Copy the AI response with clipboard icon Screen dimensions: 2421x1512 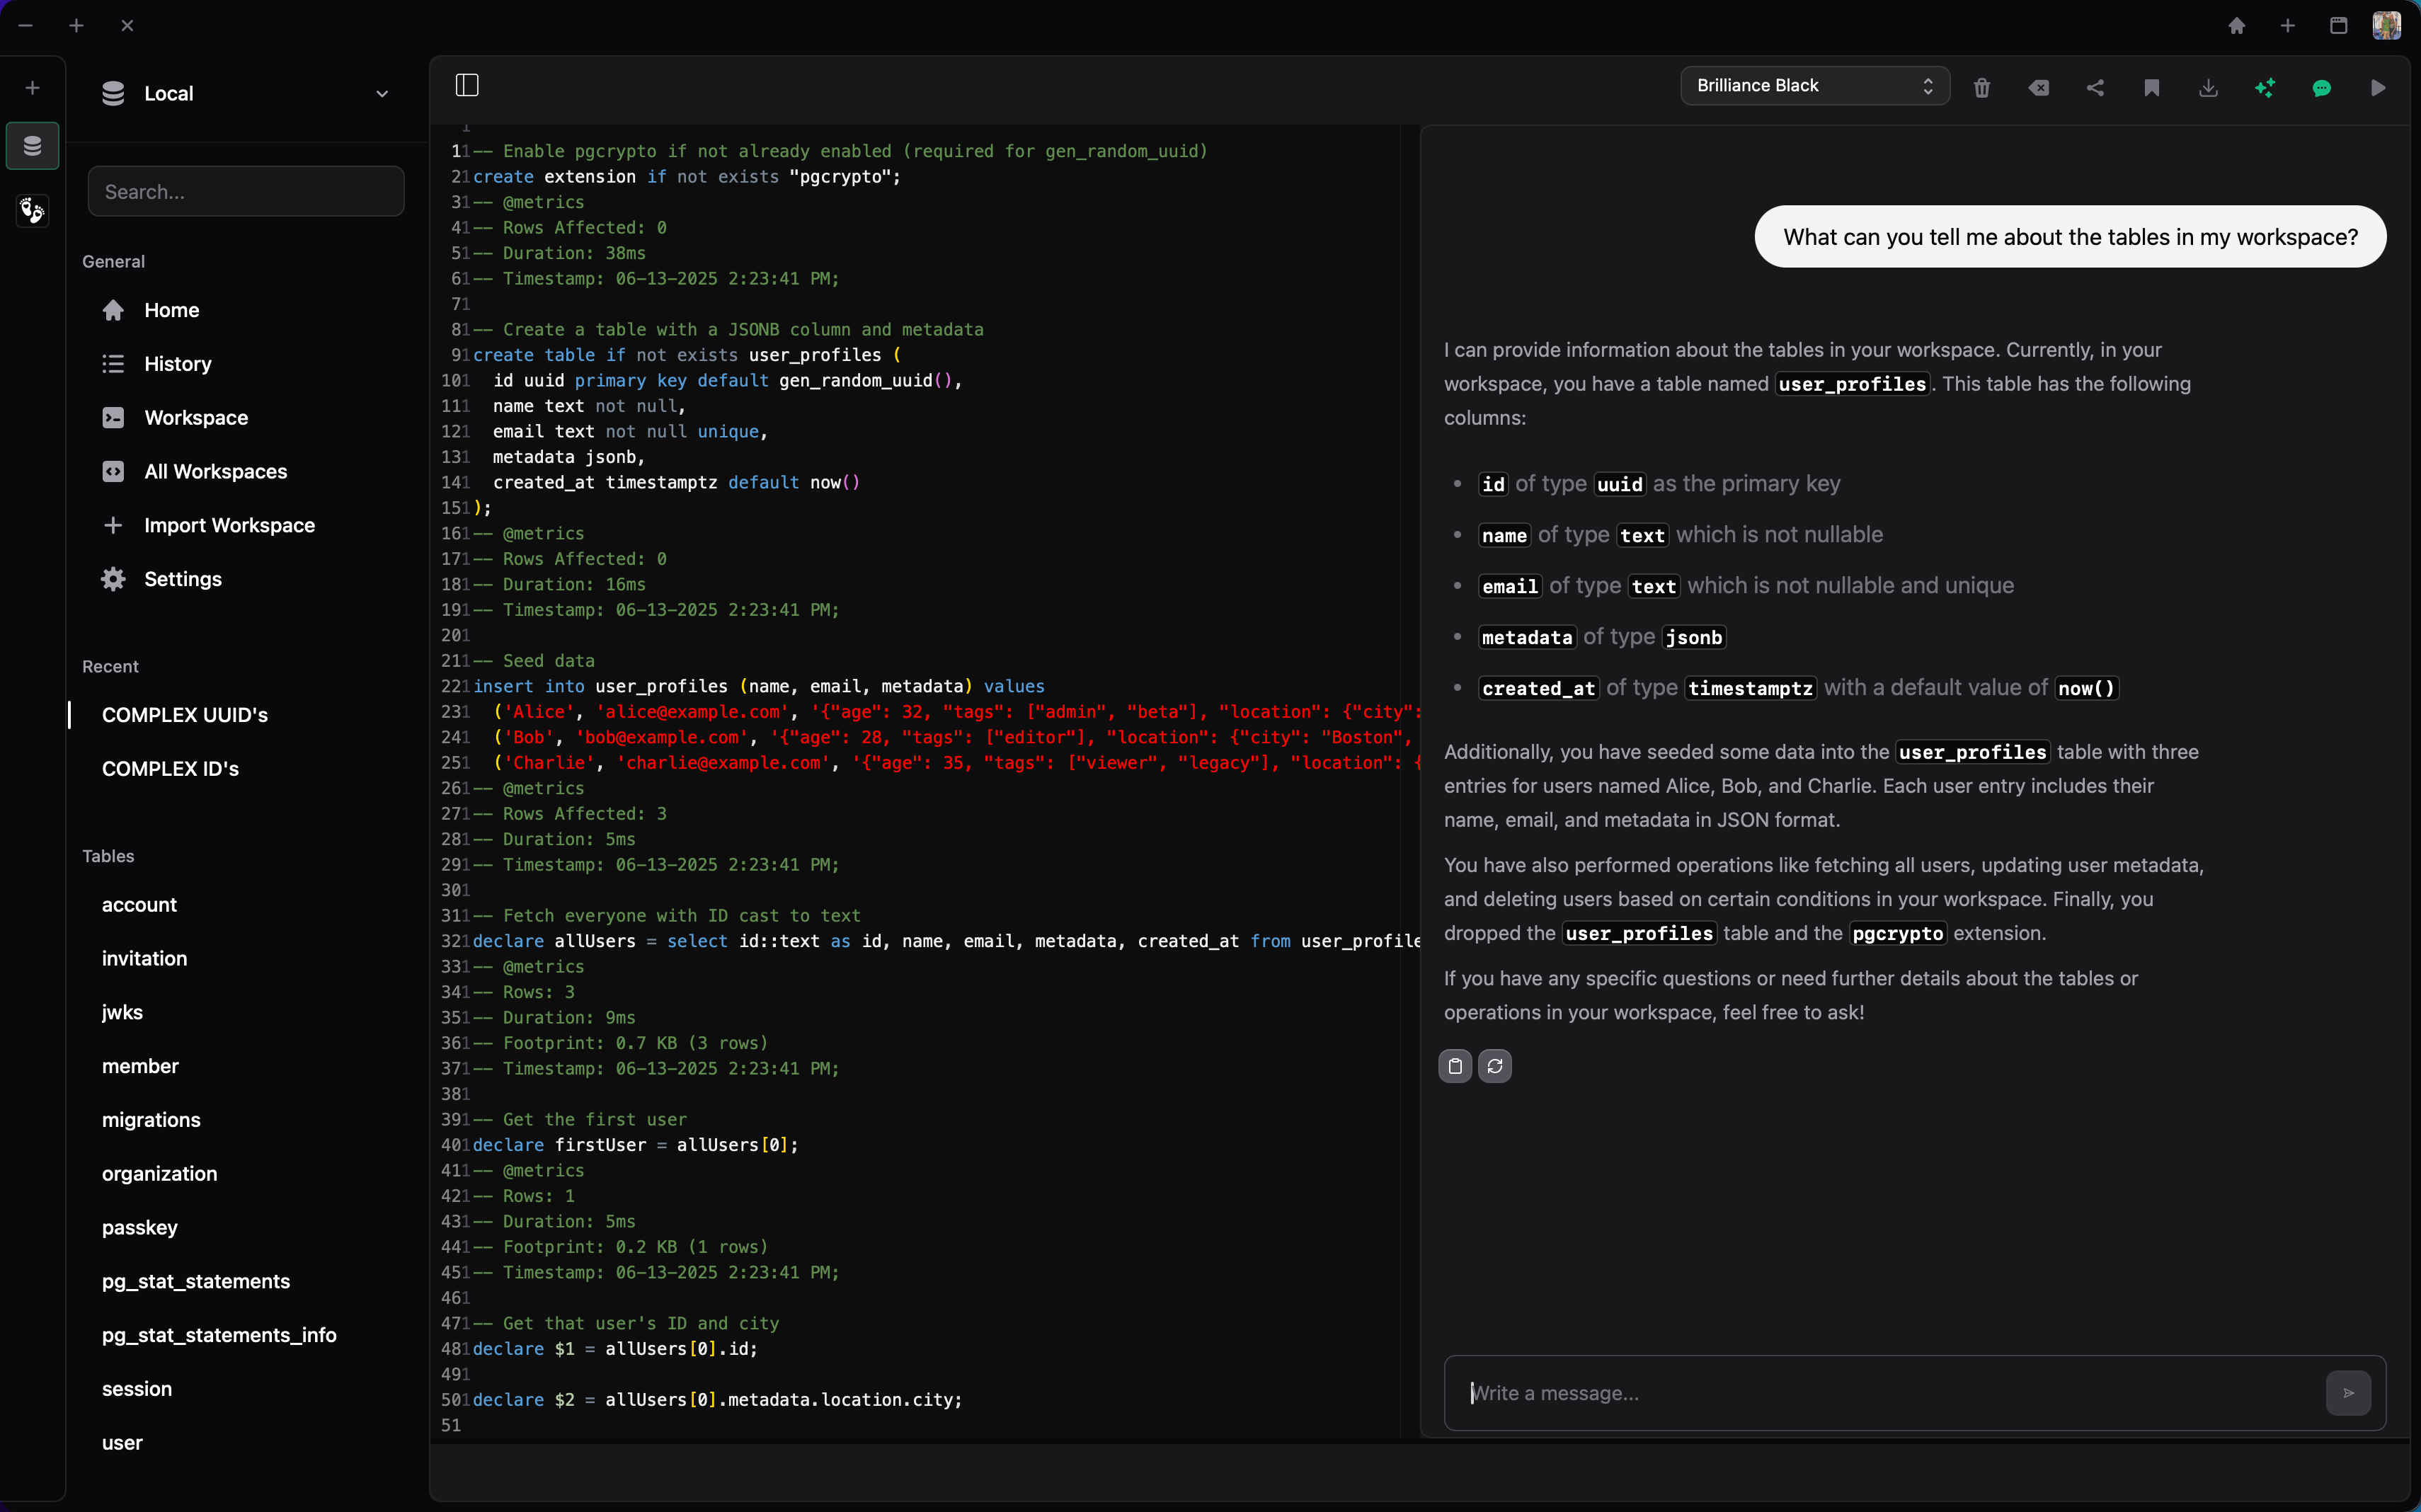[1455, 1067]
